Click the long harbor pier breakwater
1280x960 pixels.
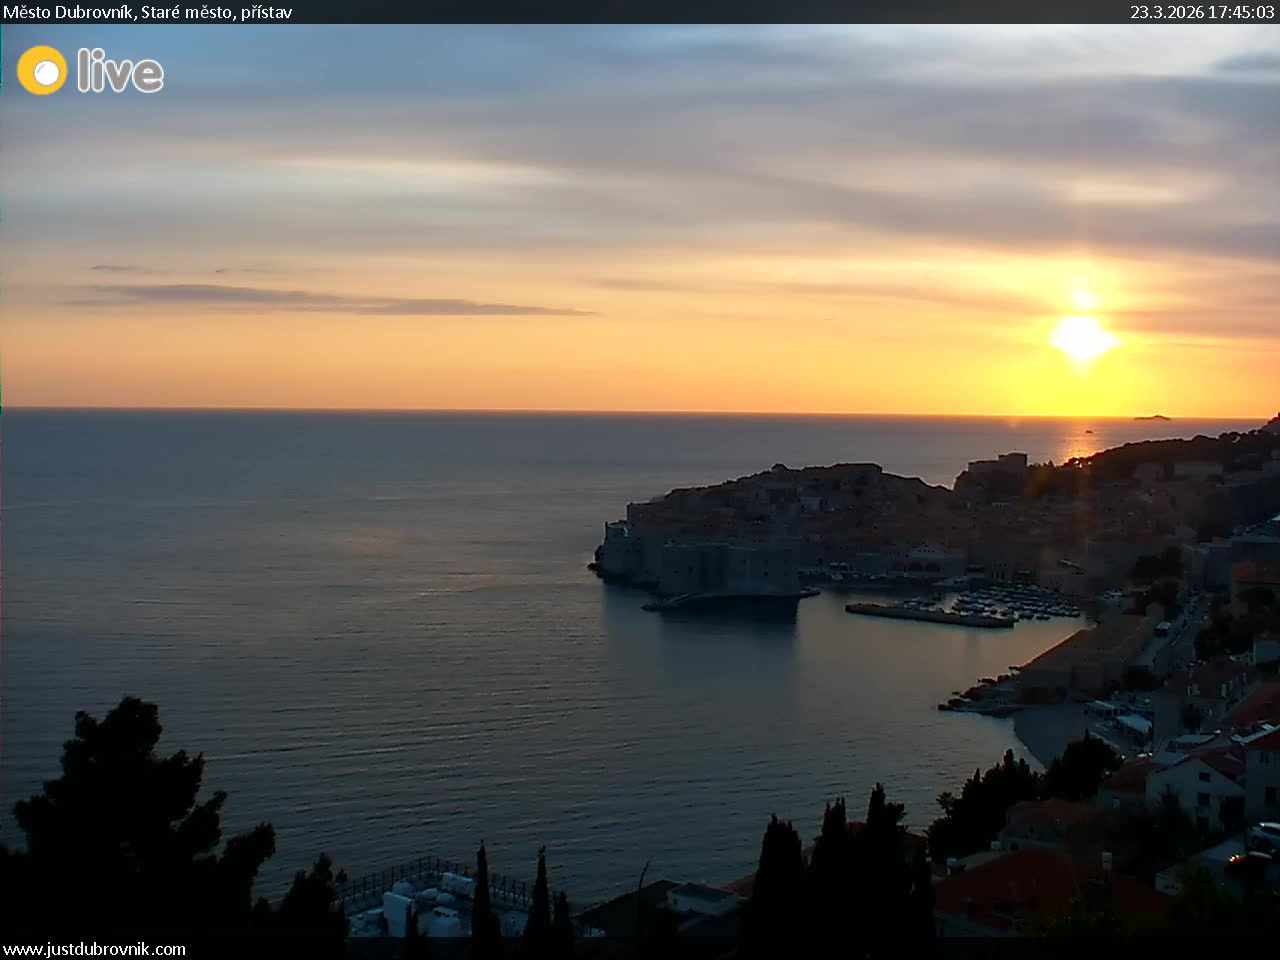point(928,615)
